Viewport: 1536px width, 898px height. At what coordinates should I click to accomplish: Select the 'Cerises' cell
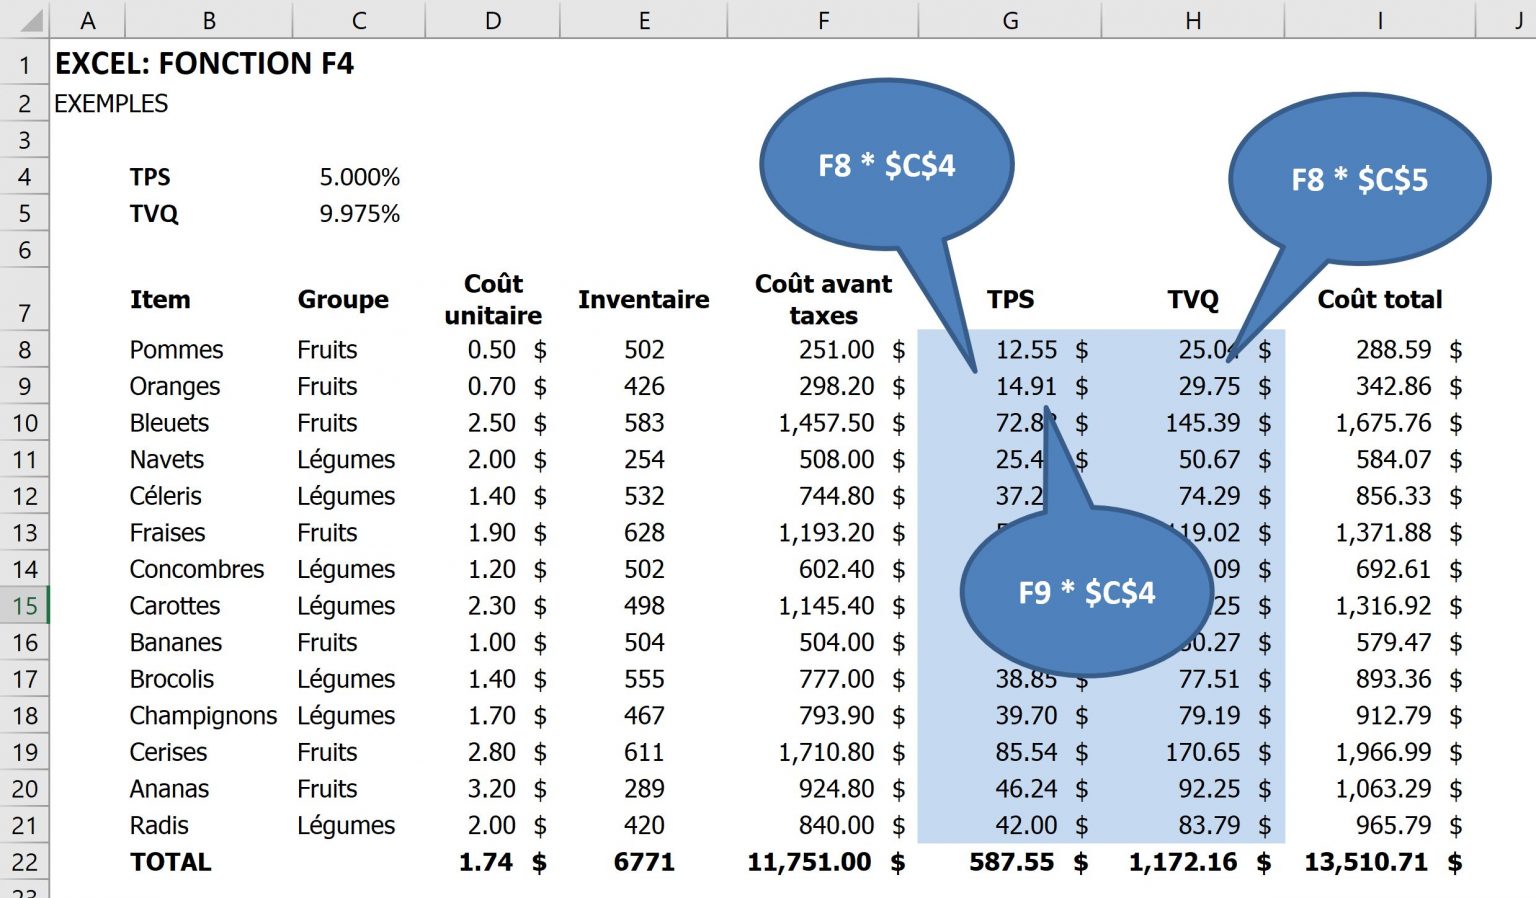pos(209,752)
